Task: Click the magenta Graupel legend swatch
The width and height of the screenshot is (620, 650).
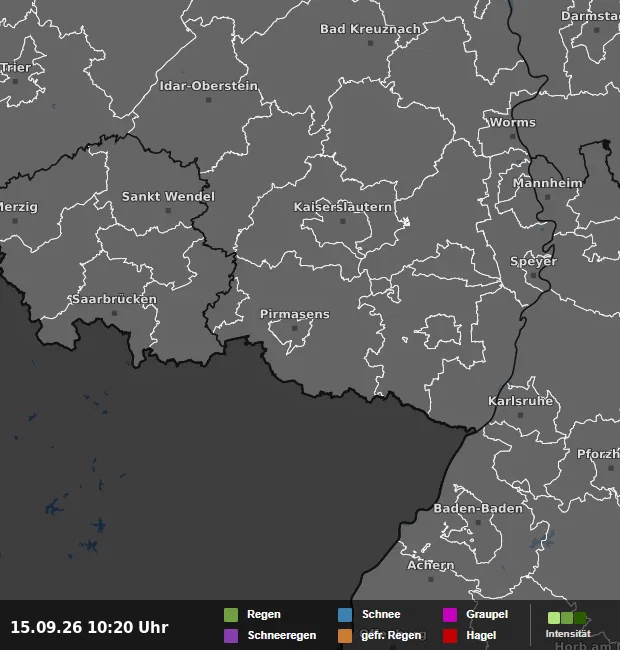Action: click(450, 615)
